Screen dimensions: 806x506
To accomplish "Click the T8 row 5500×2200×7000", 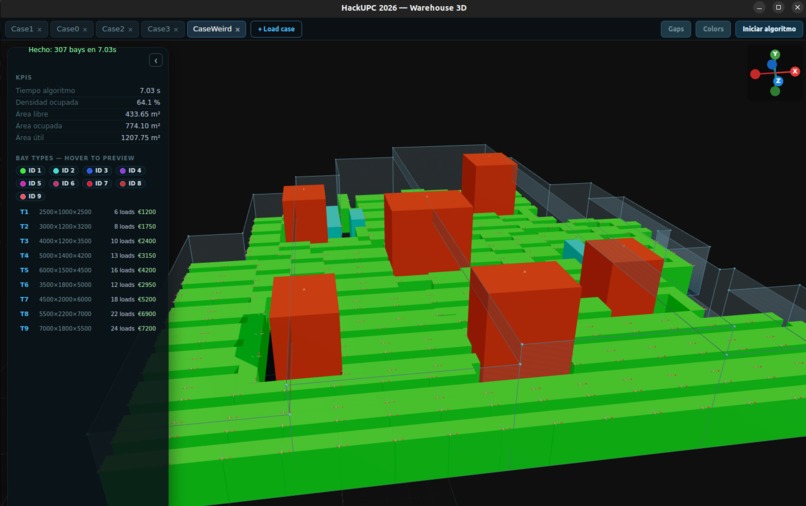I will [x=87, y=314].
